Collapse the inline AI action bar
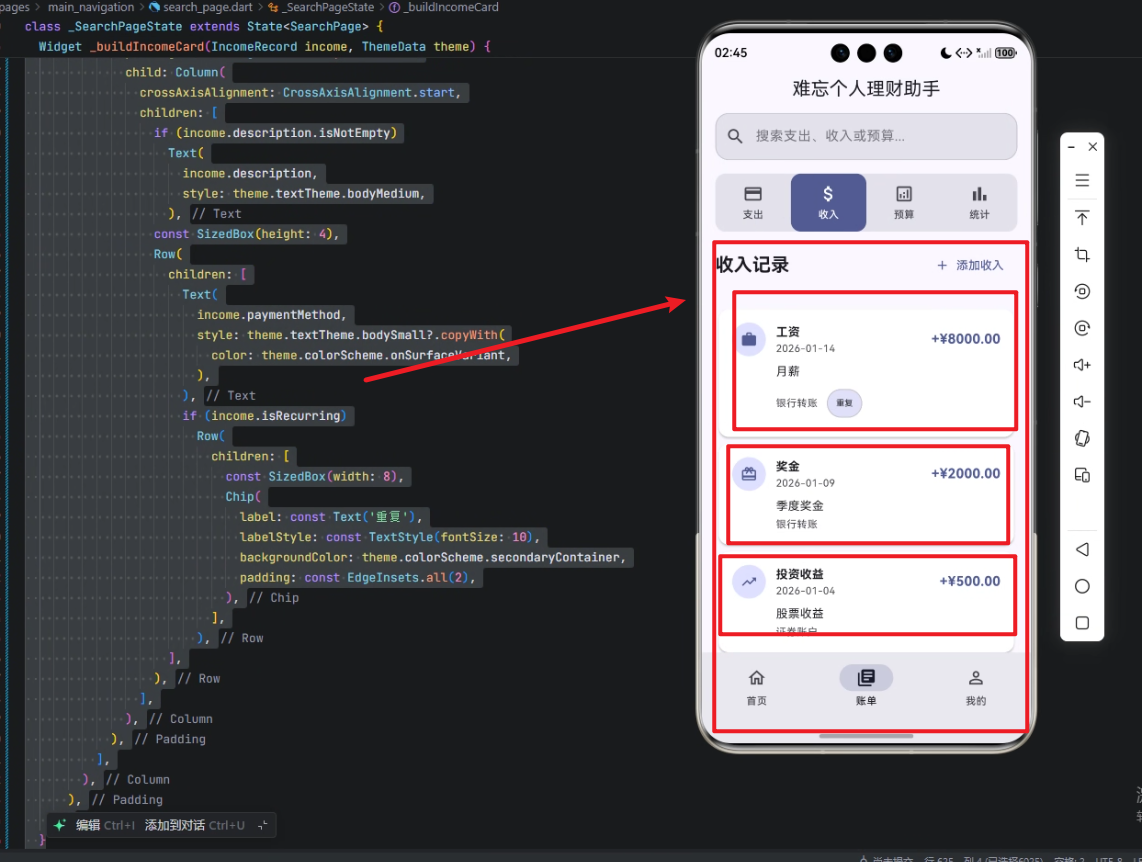This screenshot has width=1142, height=862. (x=263, y=825)
